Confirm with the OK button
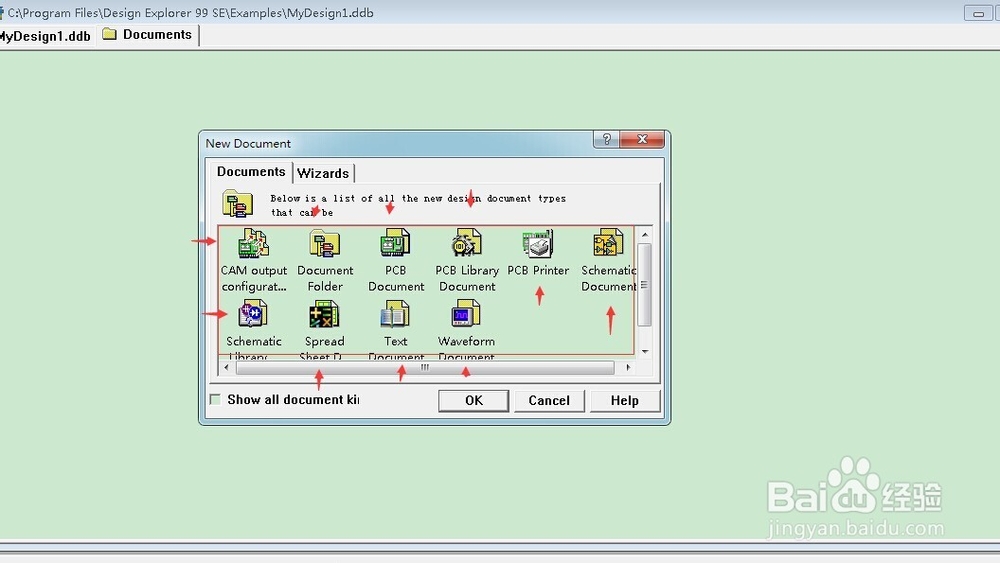 473,400
